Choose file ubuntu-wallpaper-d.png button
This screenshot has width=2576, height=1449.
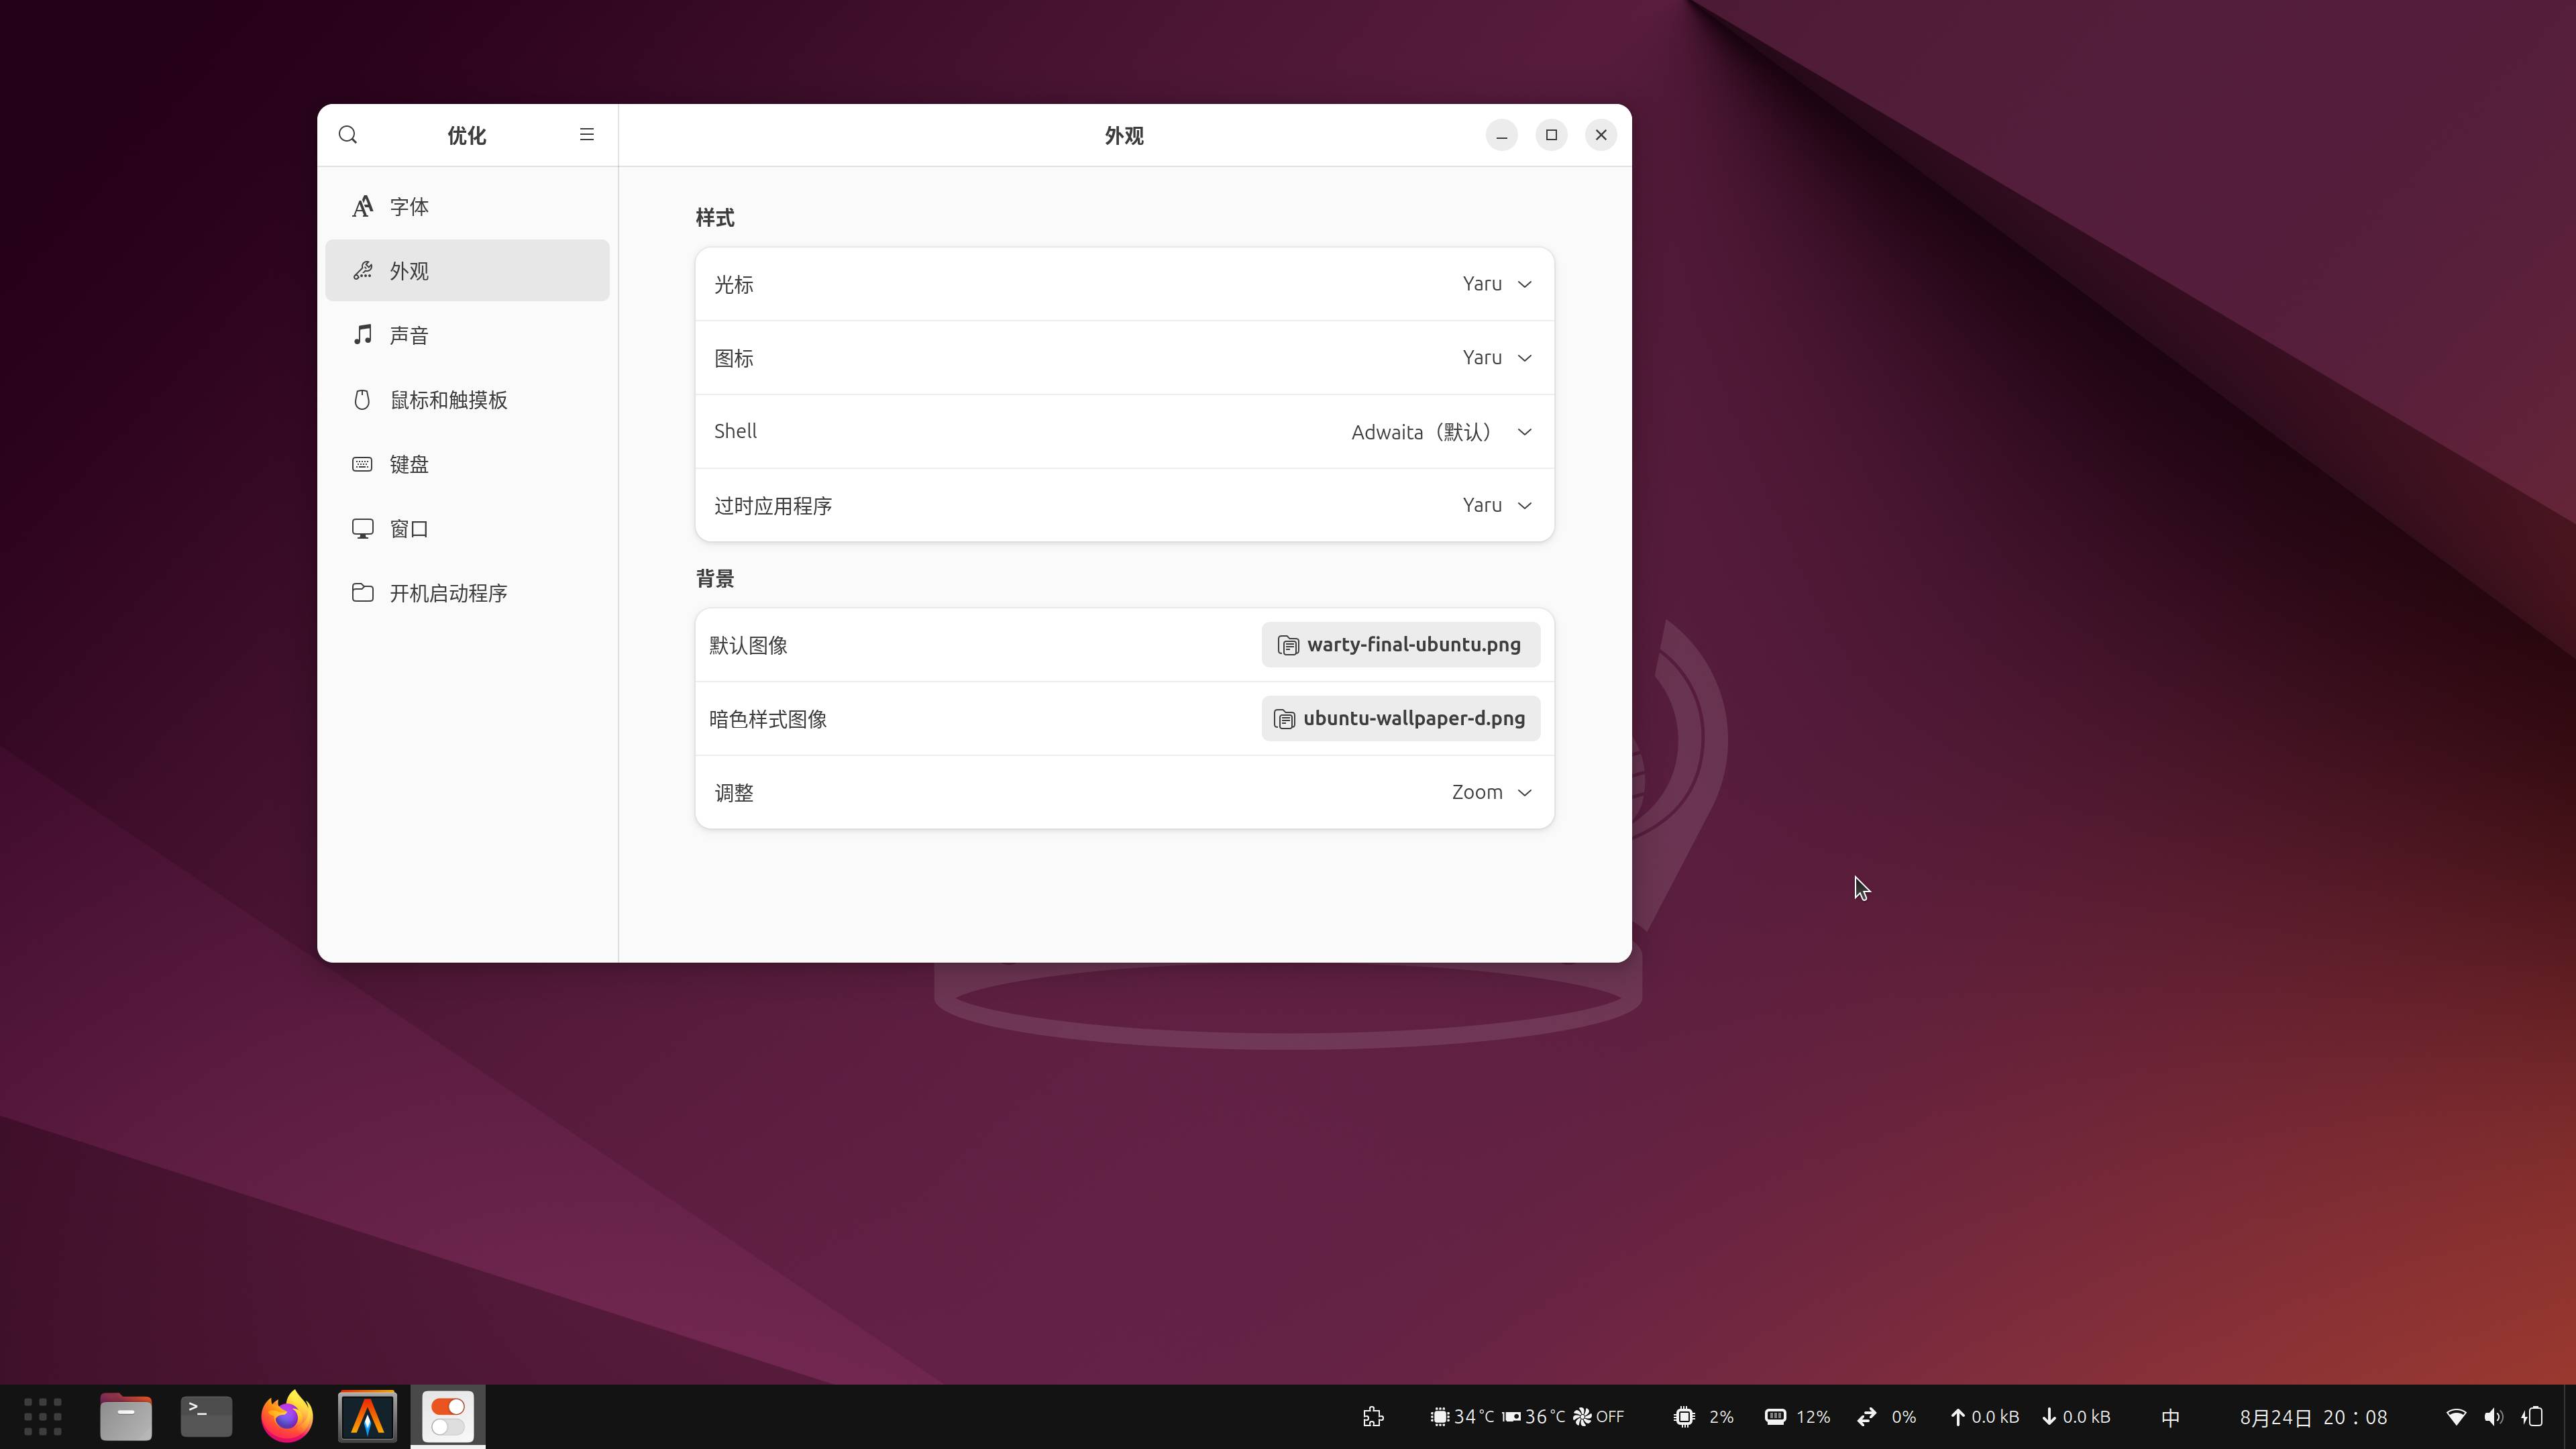[1400, 719]
